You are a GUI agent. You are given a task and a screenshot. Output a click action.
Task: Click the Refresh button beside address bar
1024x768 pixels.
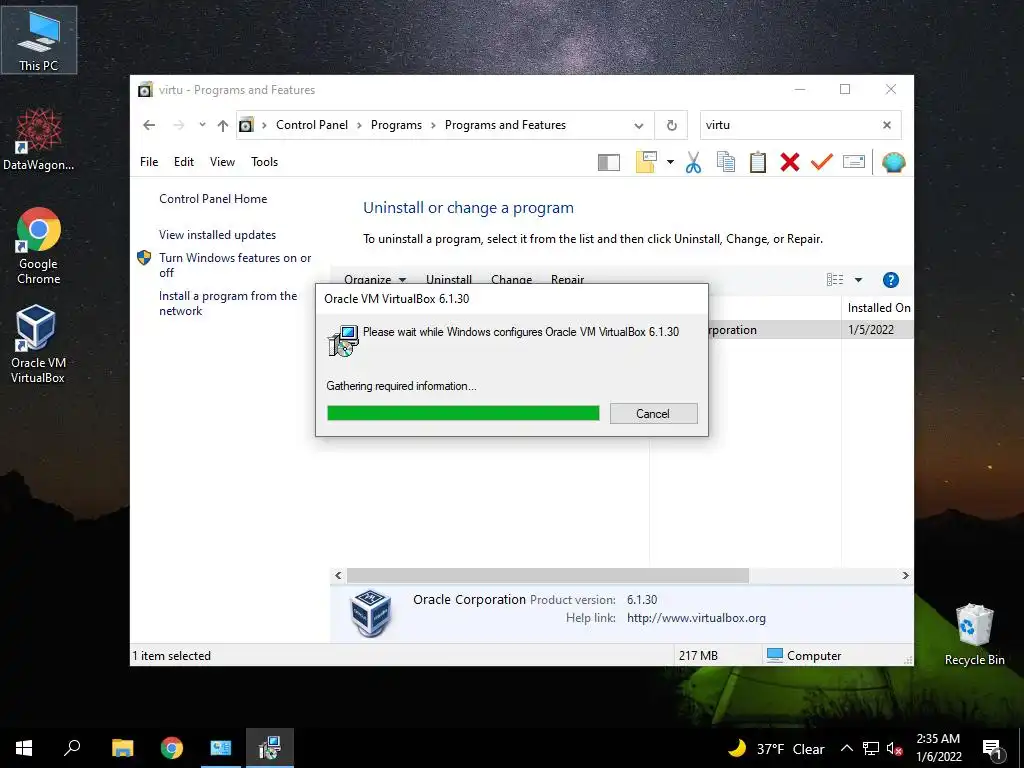click(671, 125)
